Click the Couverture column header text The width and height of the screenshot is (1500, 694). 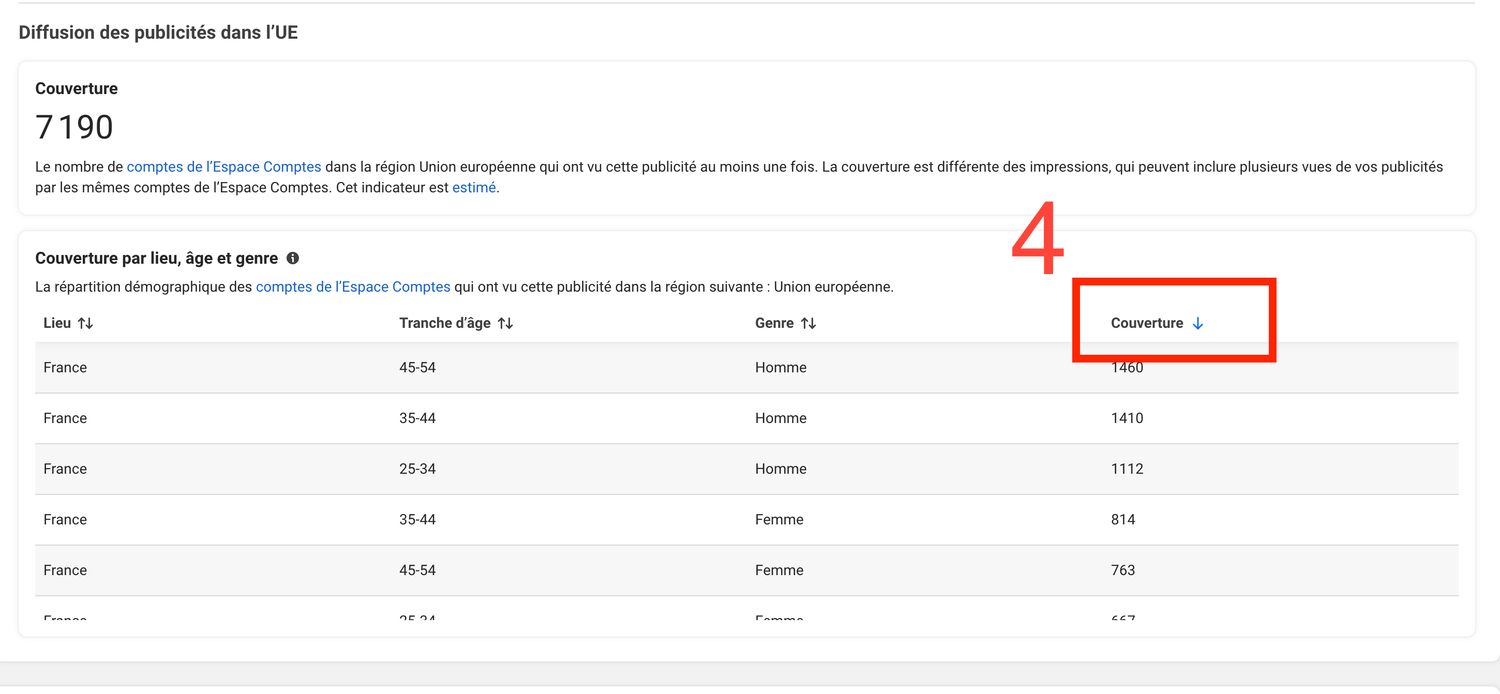point(1146,323)
